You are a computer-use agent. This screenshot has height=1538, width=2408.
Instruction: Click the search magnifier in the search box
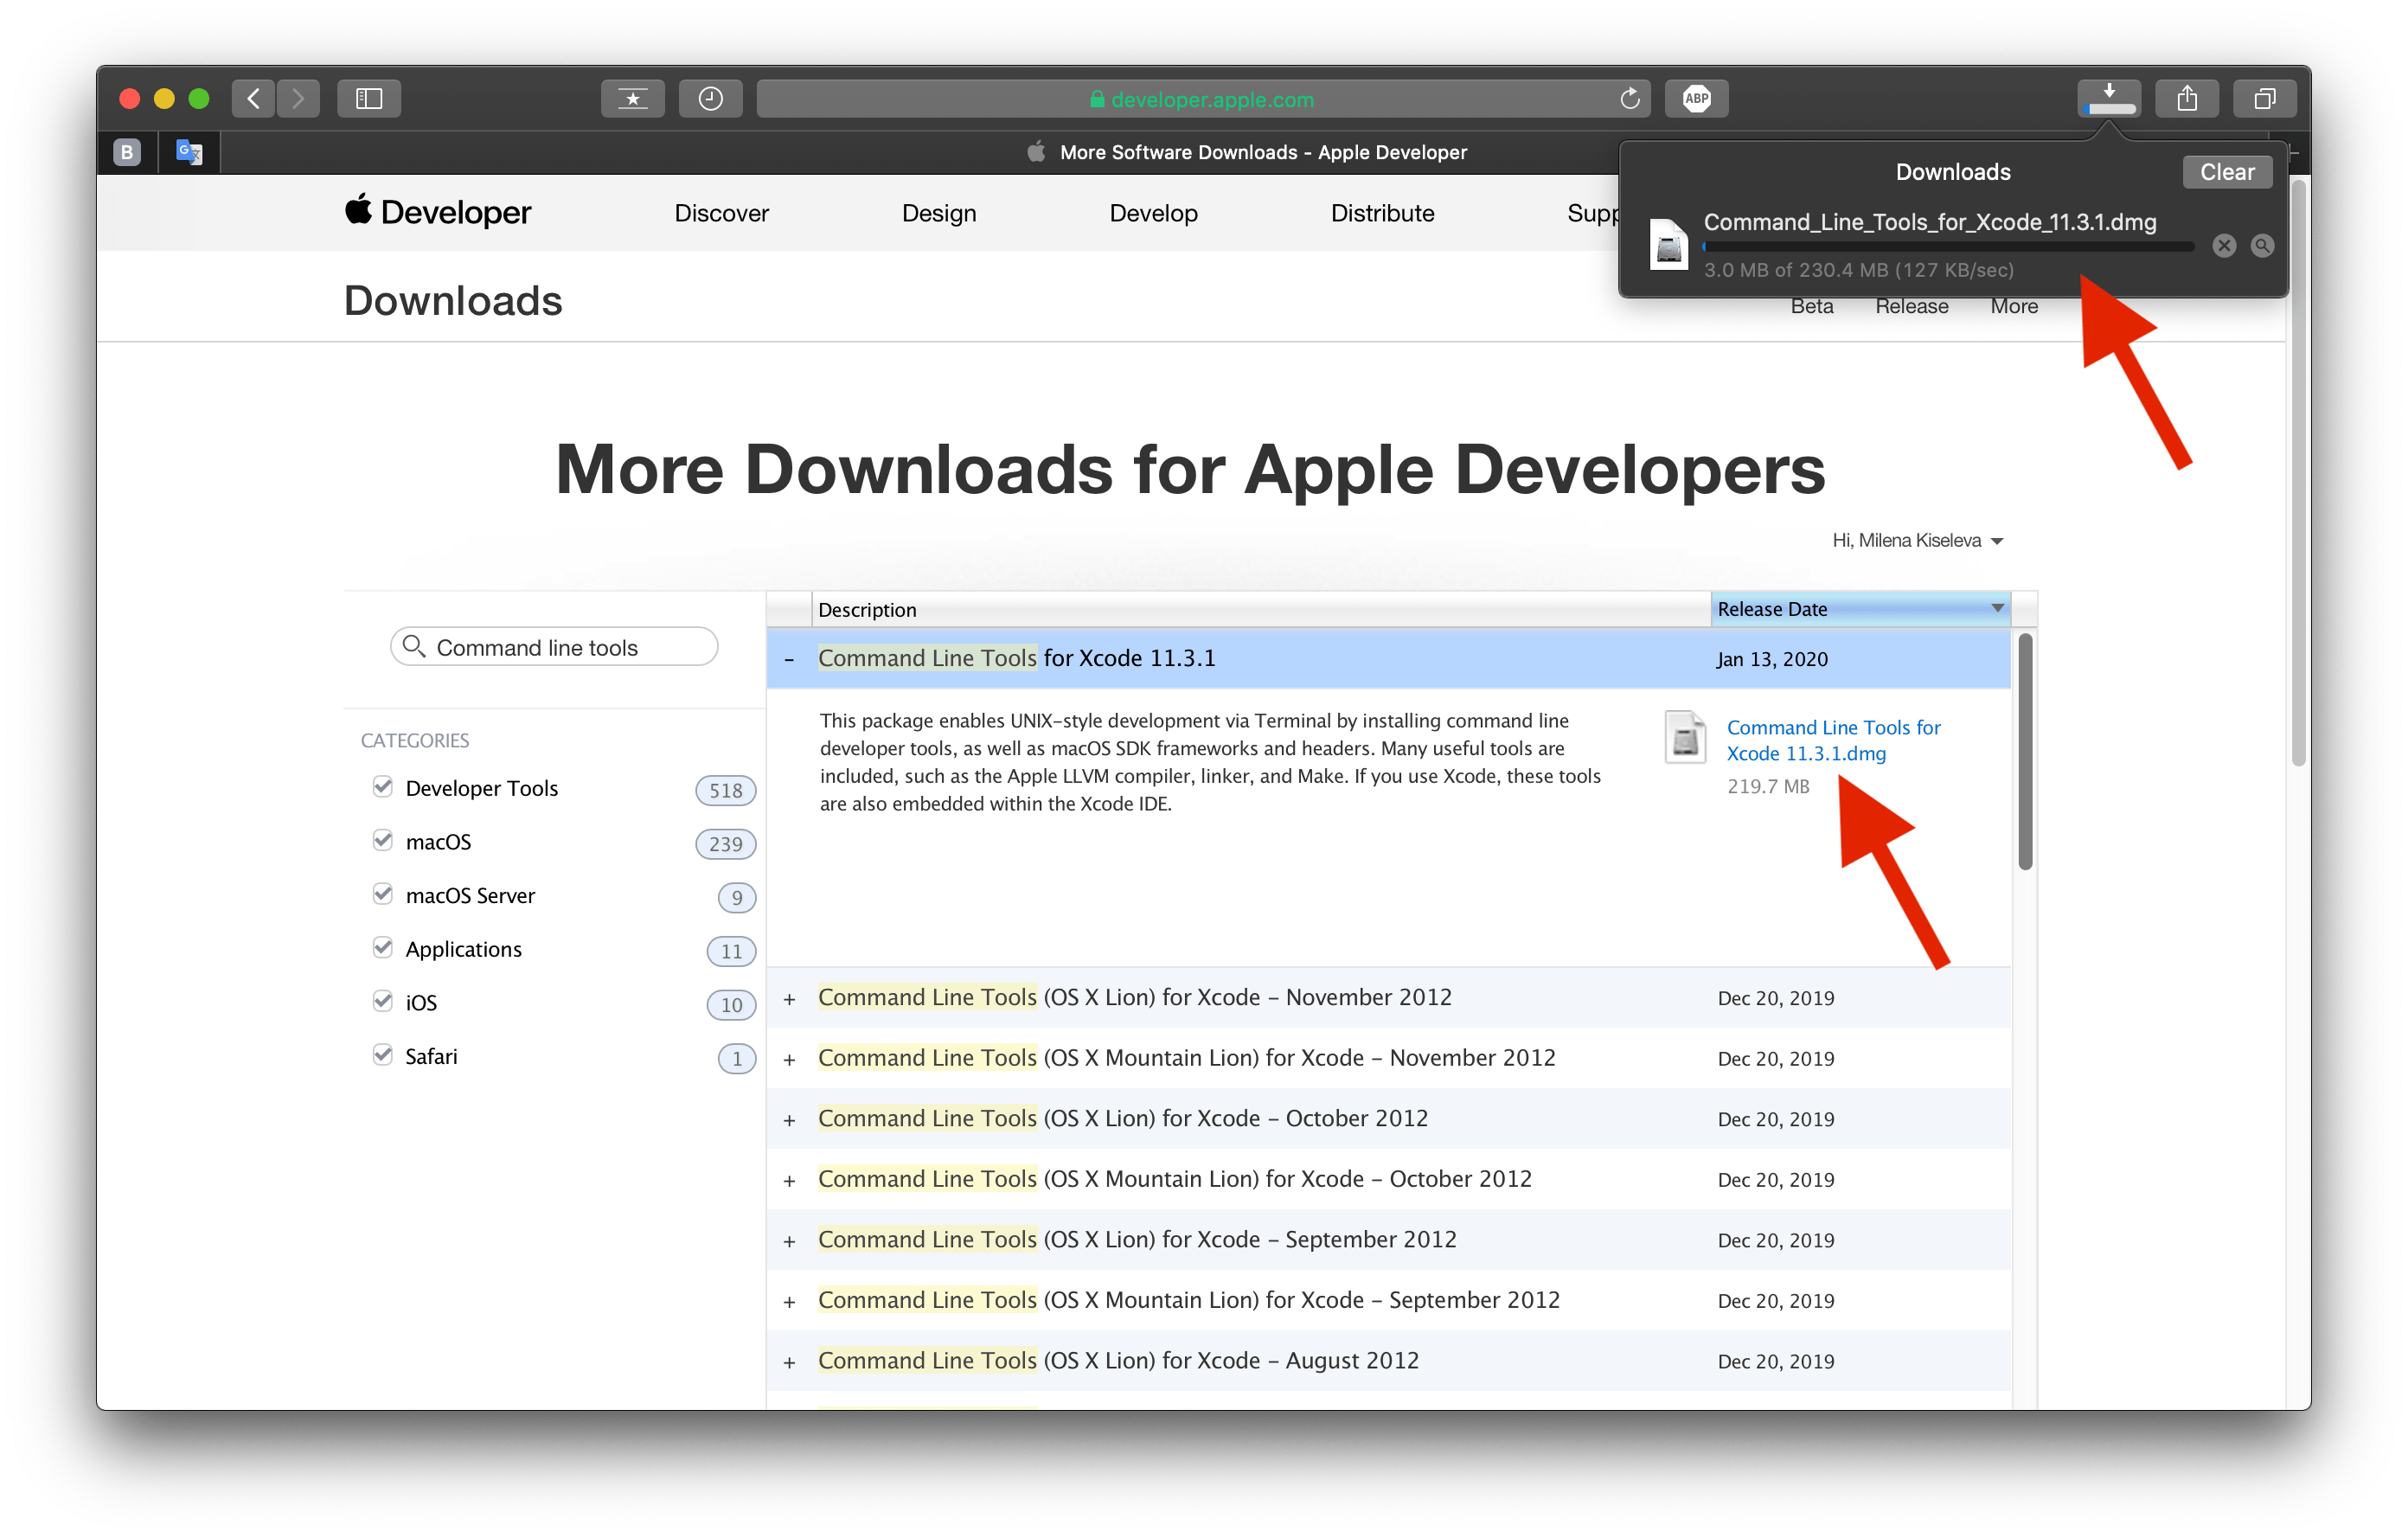point(414,646)
